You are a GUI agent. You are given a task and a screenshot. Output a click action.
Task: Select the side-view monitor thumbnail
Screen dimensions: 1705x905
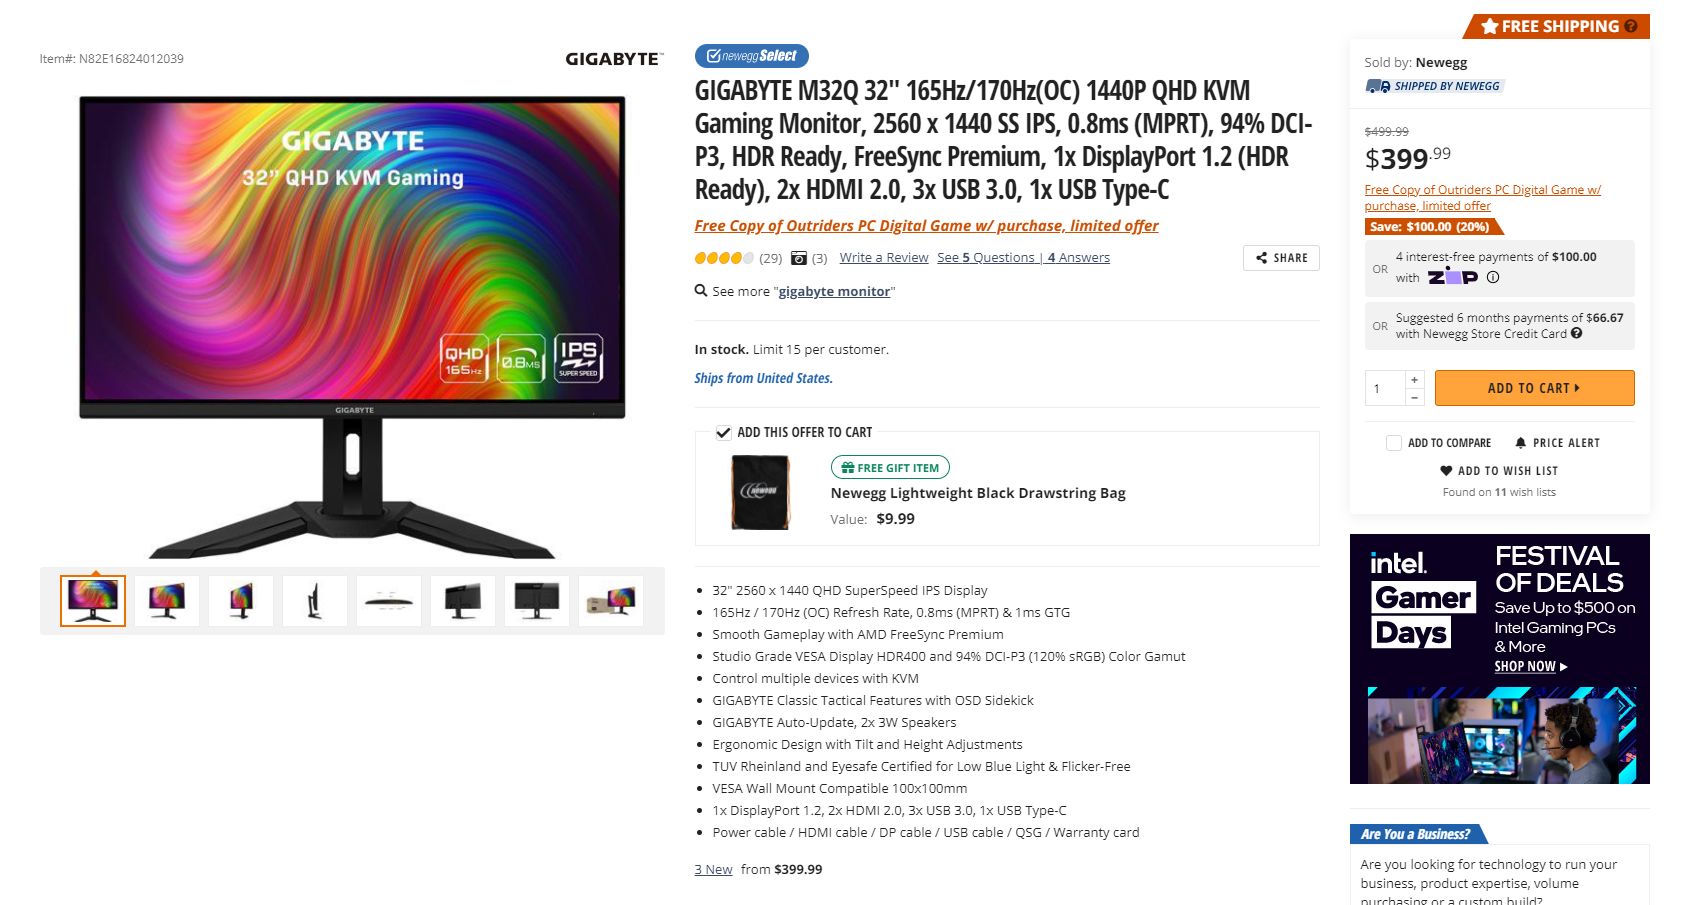tap(315, 601)
